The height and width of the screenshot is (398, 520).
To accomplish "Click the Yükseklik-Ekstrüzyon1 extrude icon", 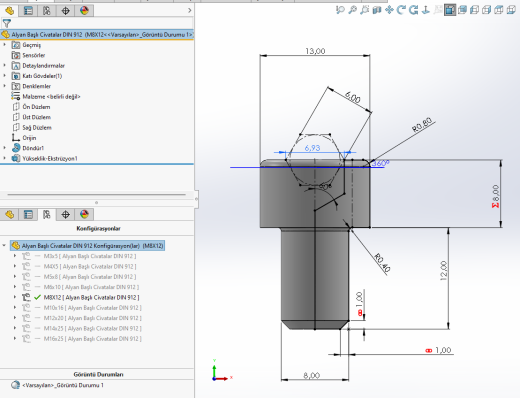I will (x=16, y=158).
